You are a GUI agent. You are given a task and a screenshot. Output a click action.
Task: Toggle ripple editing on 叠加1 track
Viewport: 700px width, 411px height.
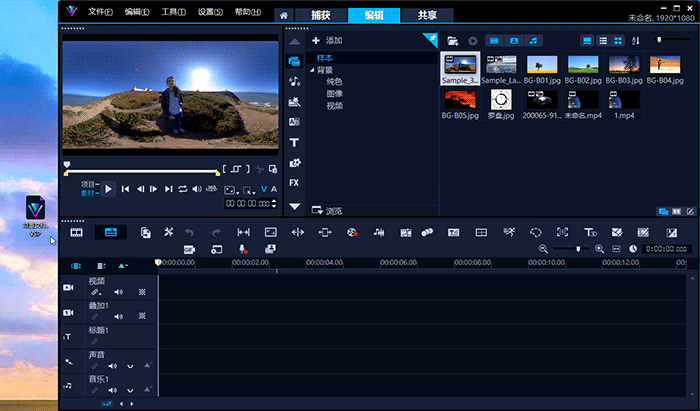[x=95, y=316]
